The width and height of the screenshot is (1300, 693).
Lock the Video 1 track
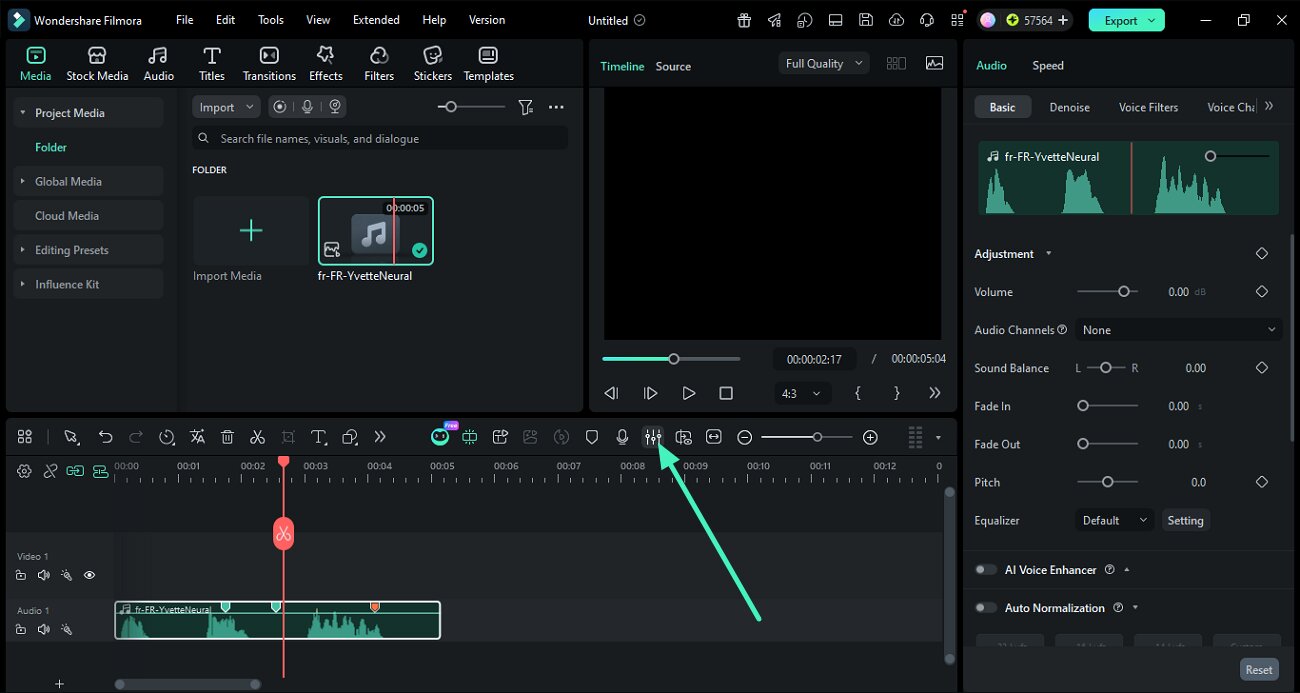[x=20, y=575]
